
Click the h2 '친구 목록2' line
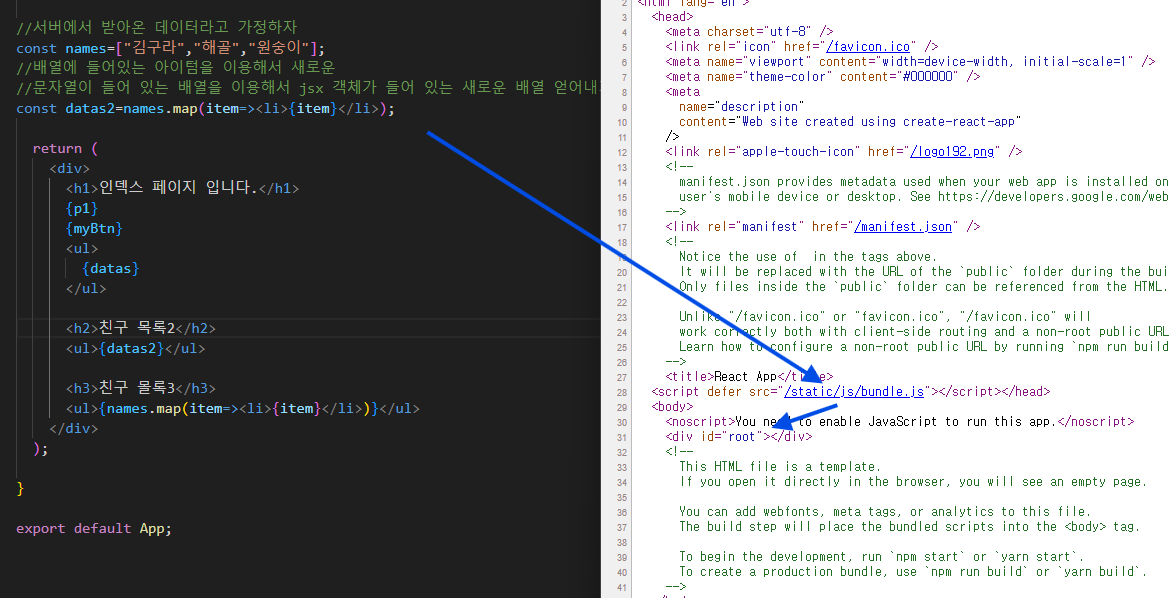click(x=141, y=328)
